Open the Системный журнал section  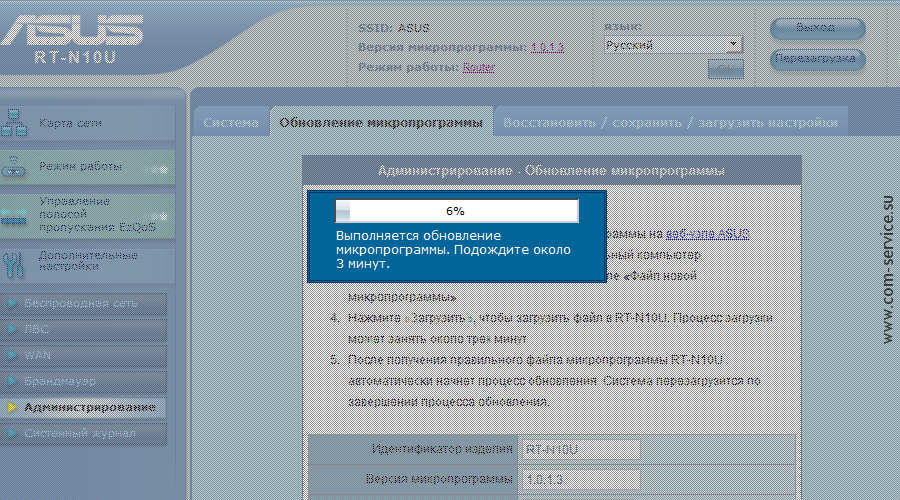[x=84, y=433]
